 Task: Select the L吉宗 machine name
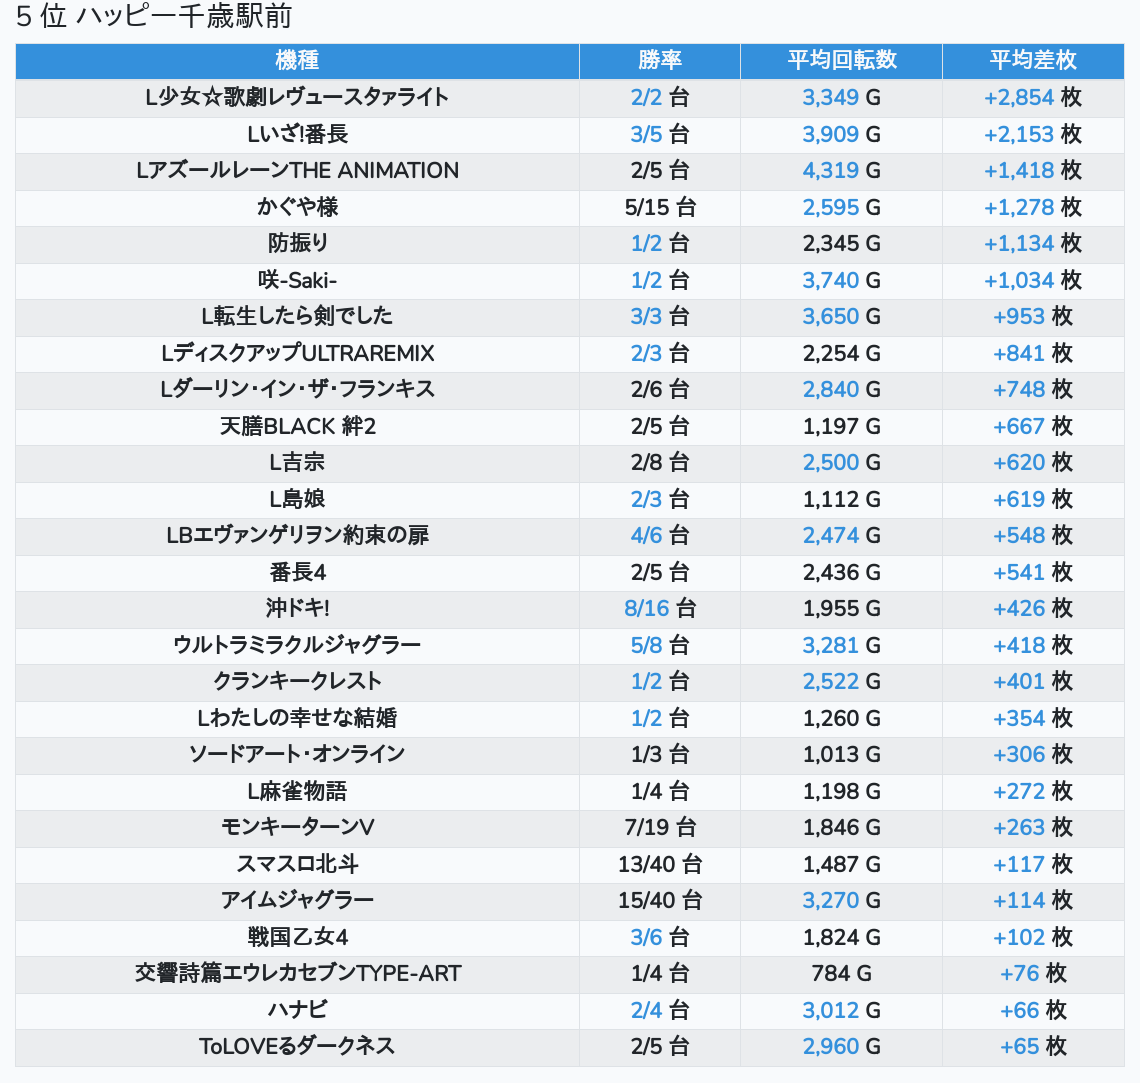pyautogui.click(x=297, y=463)
